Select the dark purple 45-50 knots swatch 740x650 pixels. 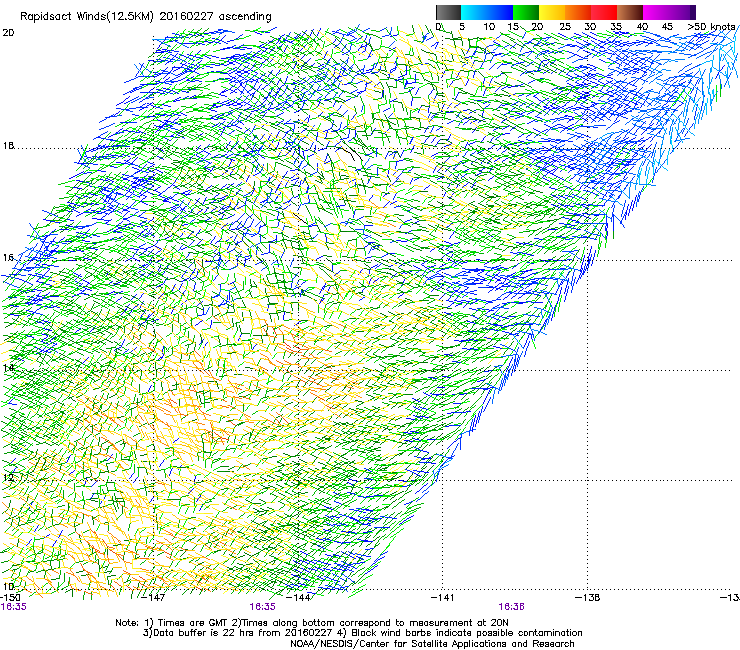pos(682,12)
